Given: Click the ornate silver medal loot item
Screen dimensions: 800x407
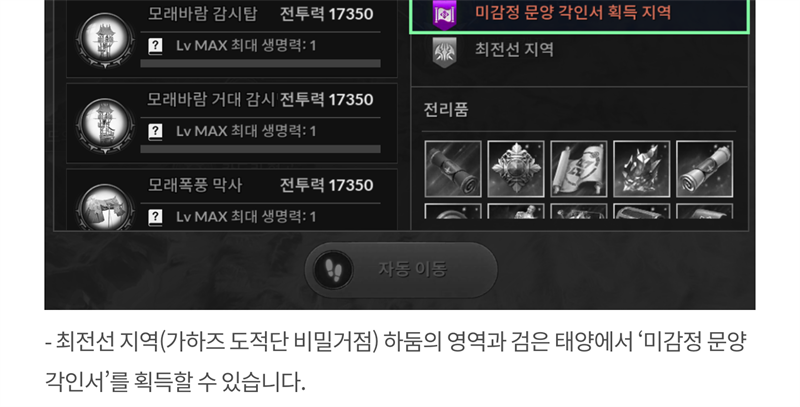Looking at the screenshot, I should point(516,169).
